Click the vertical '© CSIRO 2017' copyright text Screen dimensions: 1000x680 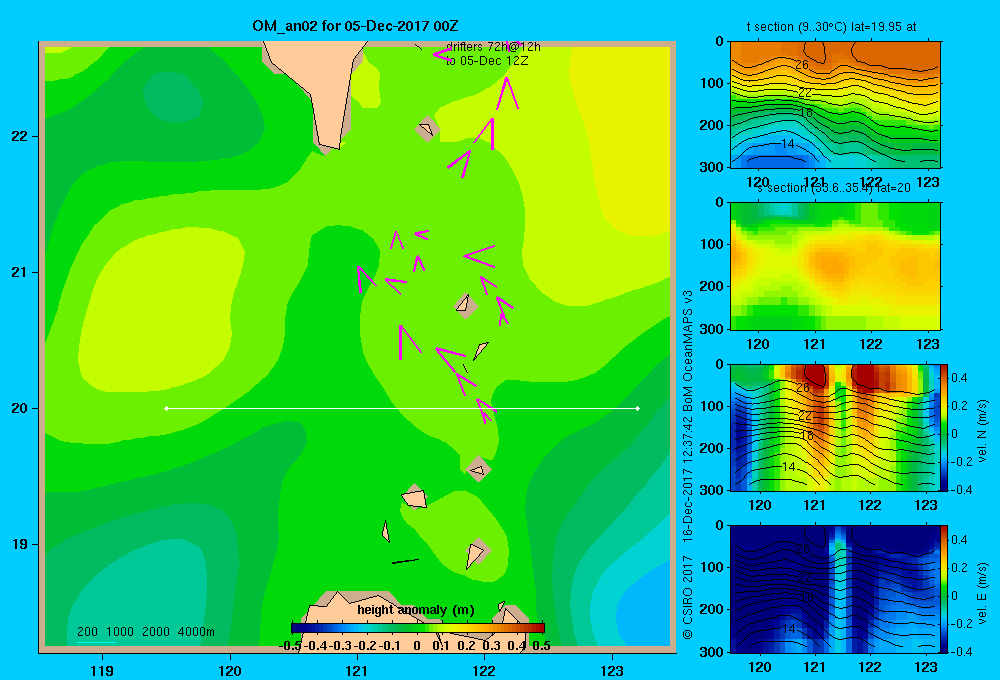(688, 597)
